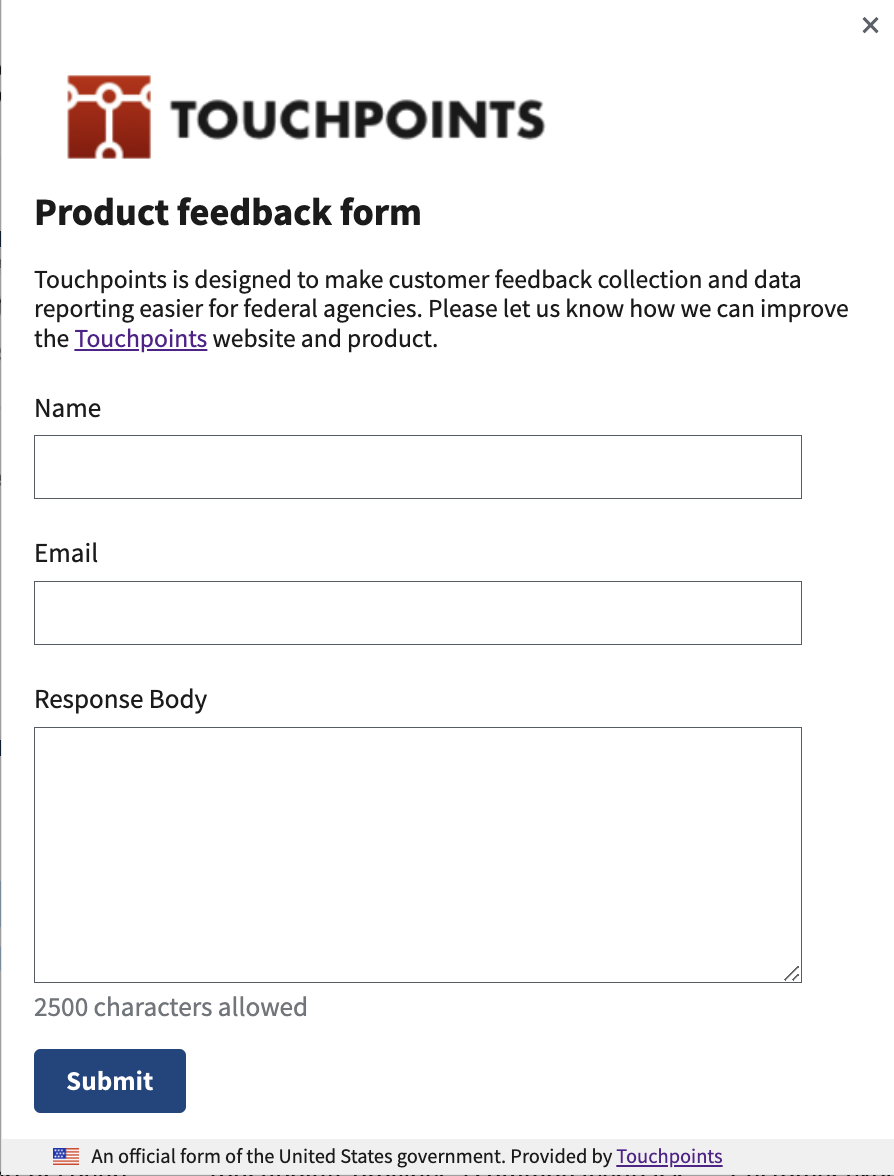Click the Email field label
The width and height of the screenshot is (894, 1176).
[x=66, y=554]
